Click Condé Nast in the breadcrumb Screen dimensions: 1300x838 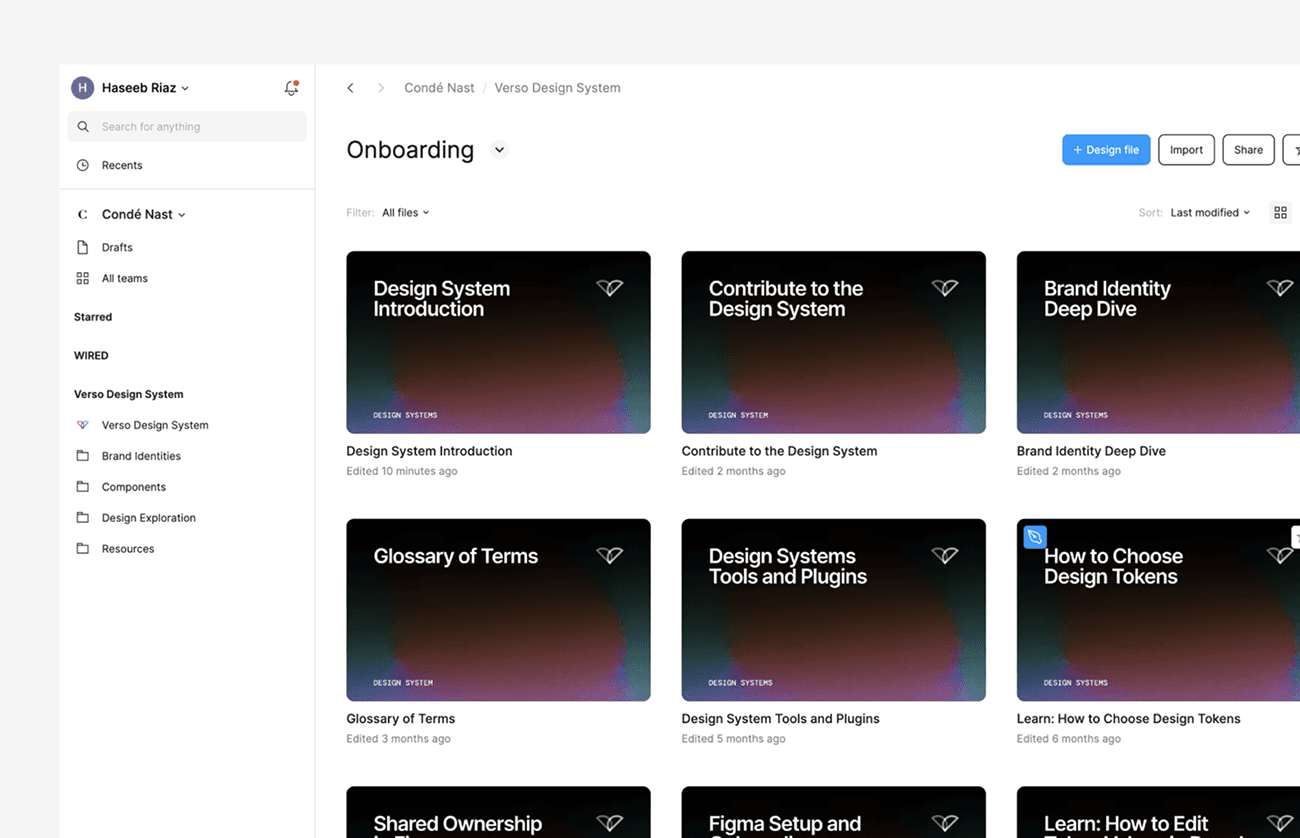coord(439,88)
